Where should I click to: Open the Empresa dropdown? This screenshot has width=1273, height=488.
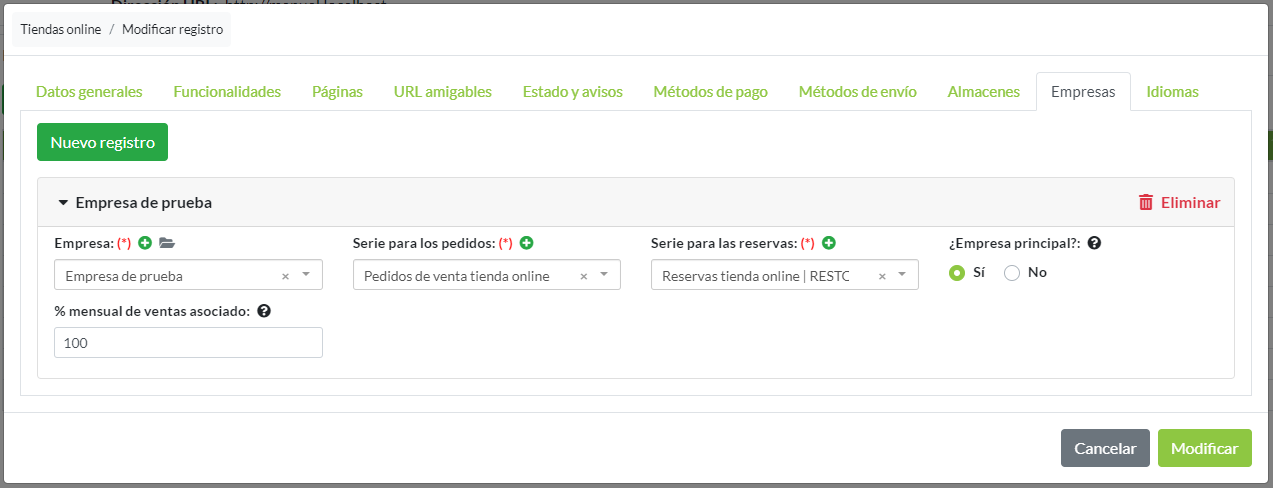tap(306, 275)
